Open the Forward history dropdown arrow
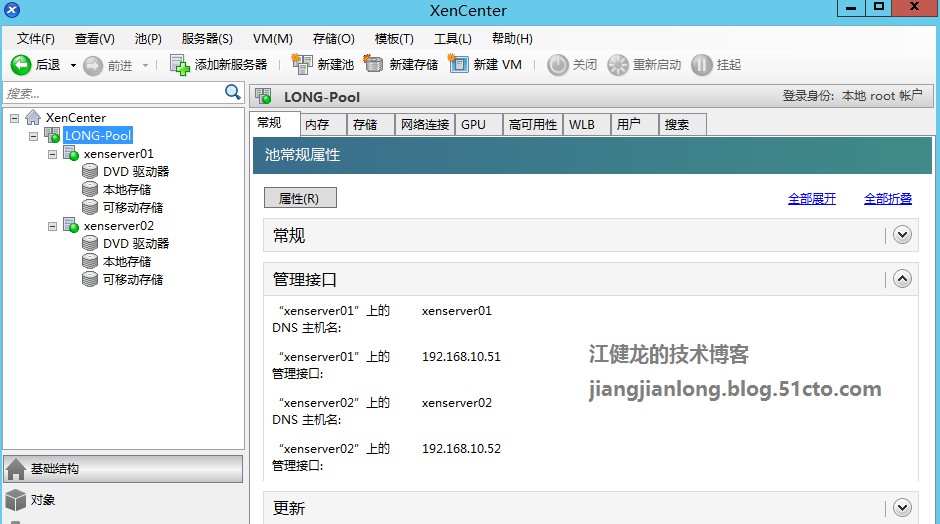 click(x=145, y=65)
